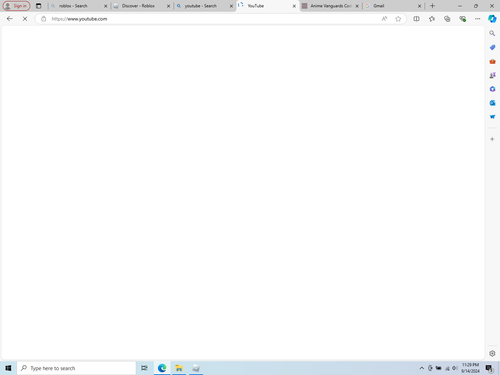Open Collections panel

coord(447,19)
